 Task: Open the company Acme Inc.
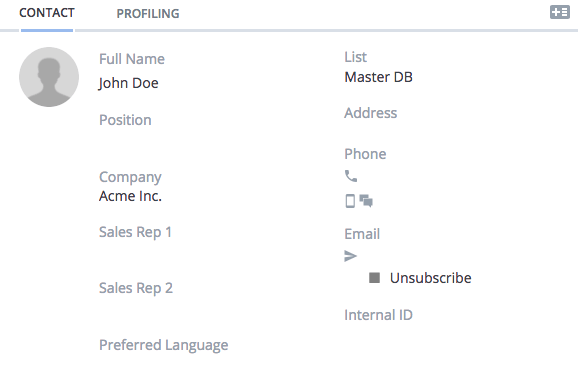[x=130, y=196]
